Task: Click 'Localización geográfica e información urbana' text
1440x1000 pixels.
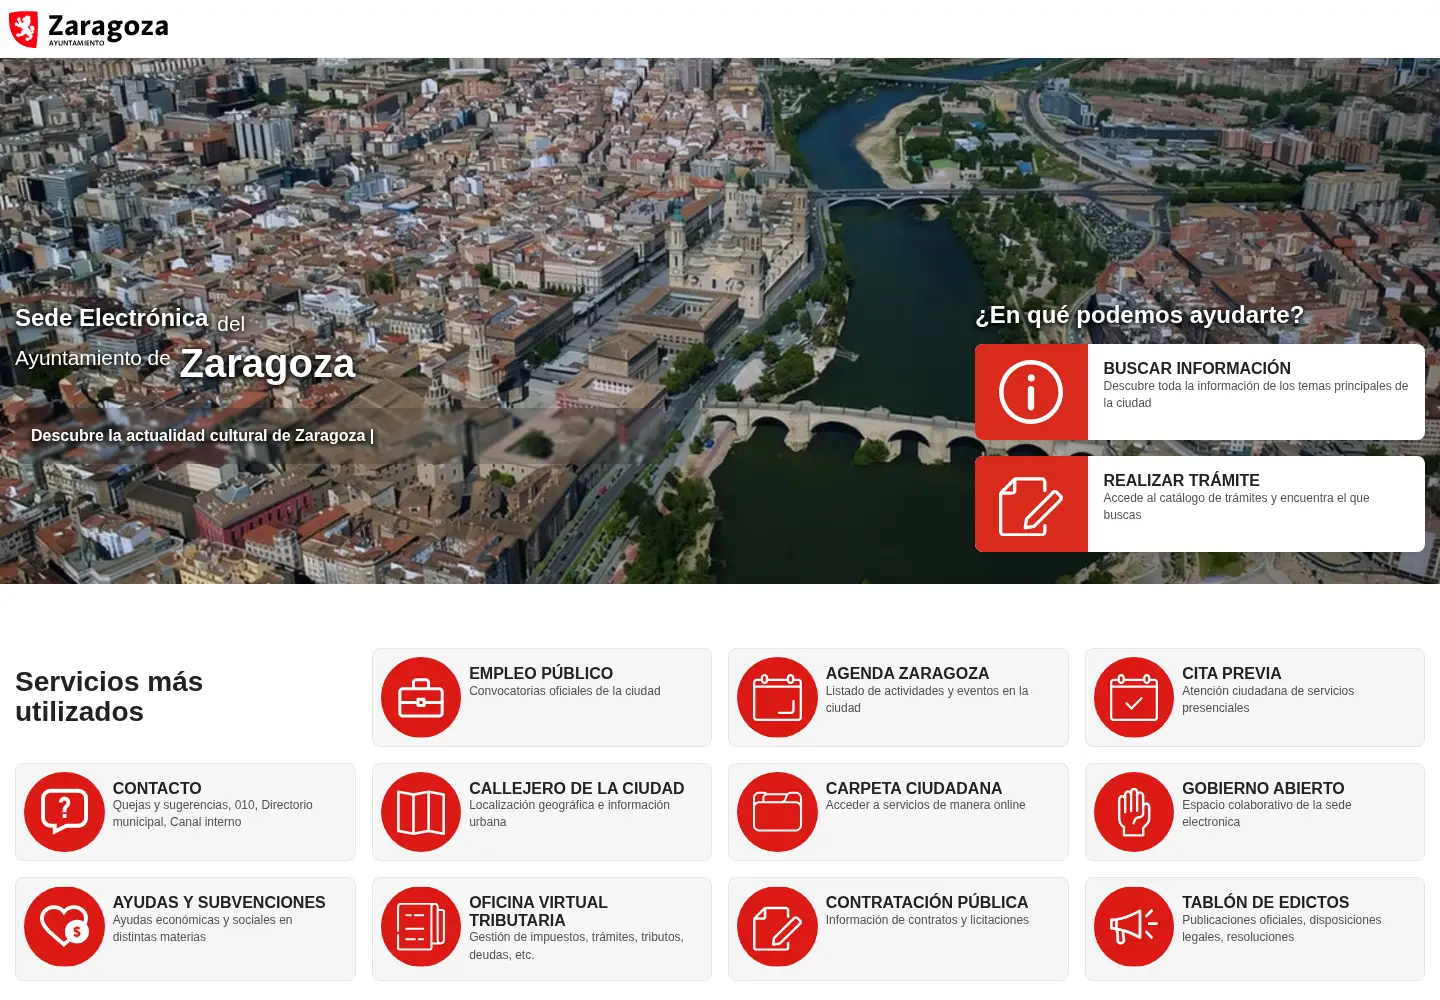Action: click(569, 813)
